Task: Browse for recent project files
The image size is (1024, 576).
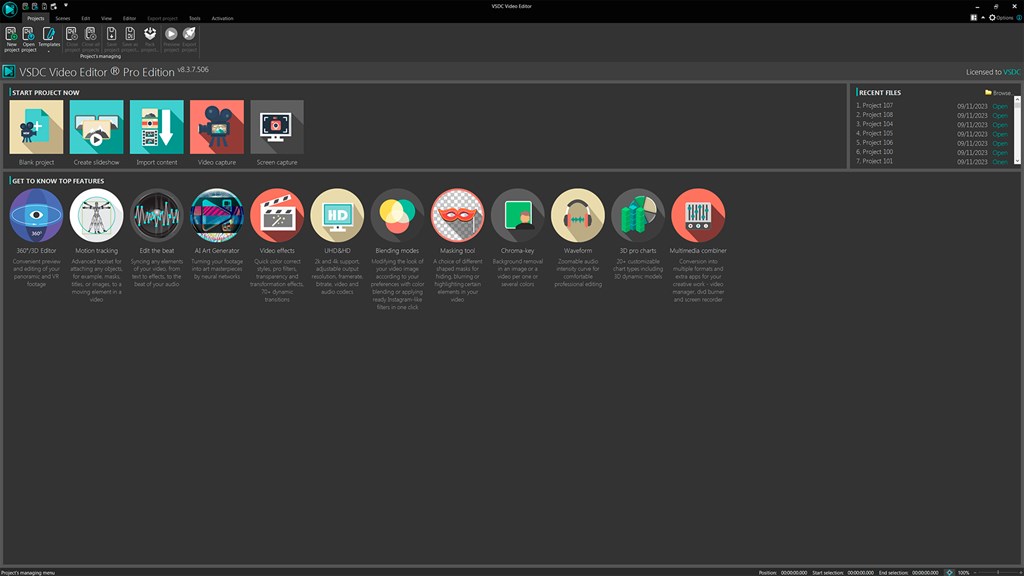Action: (x=999, y=93)
